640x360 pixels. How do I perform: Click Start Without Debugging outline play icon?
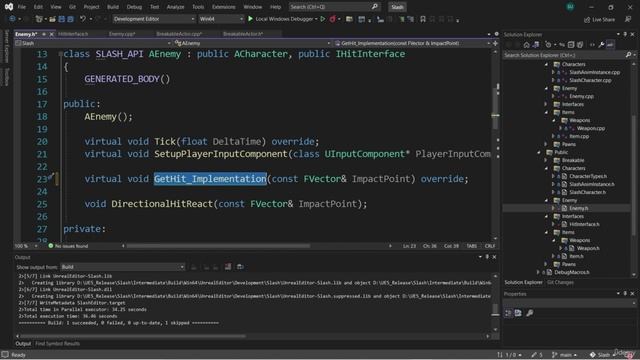(x=322, y=19)
